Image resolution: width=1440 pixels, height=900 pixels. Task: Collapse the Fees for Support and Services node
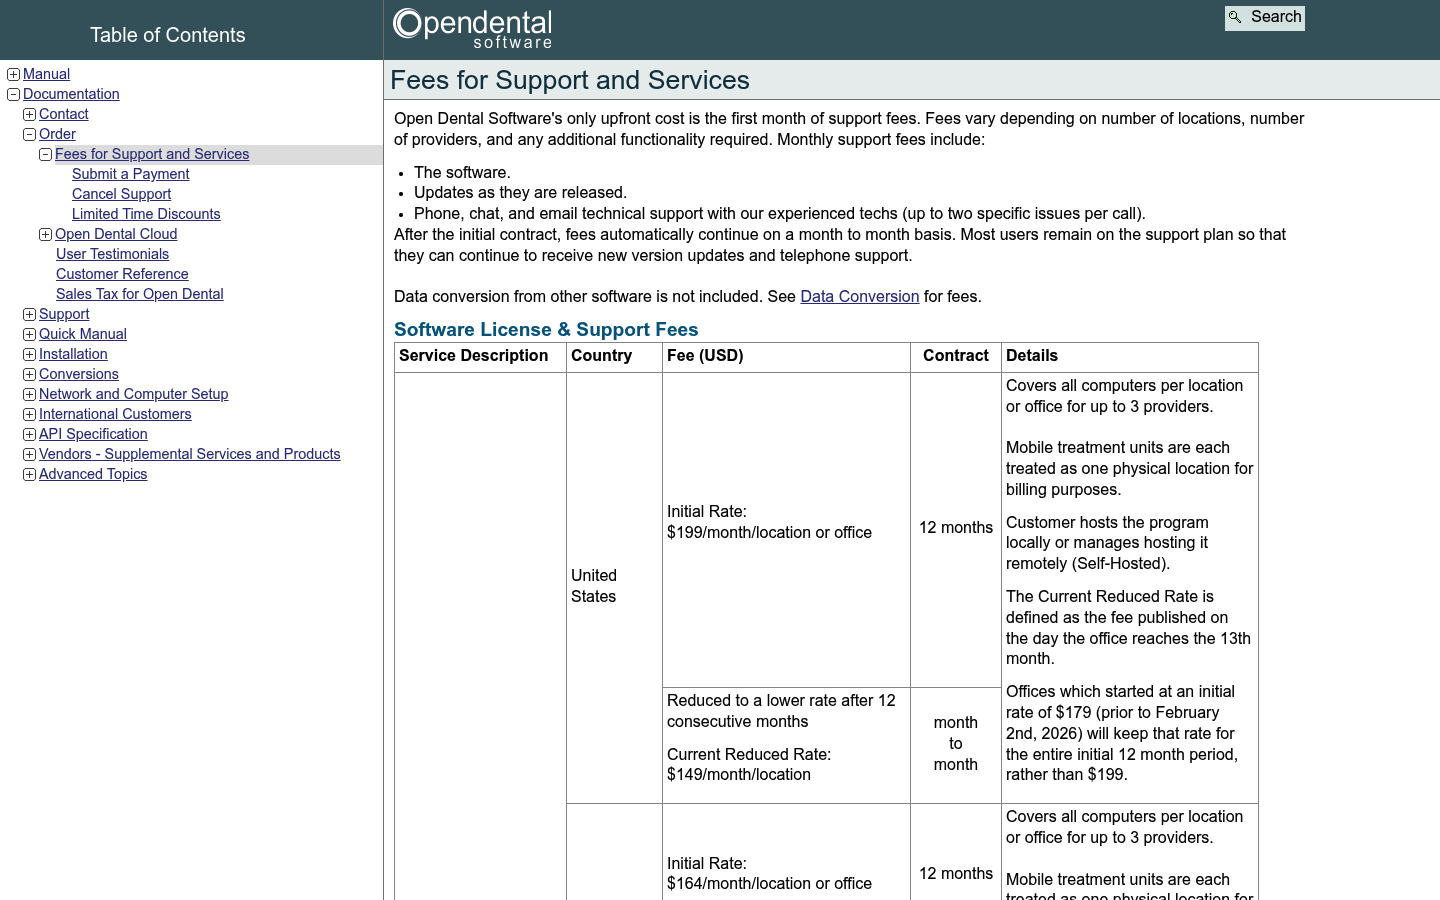click(x=45, y=154)
